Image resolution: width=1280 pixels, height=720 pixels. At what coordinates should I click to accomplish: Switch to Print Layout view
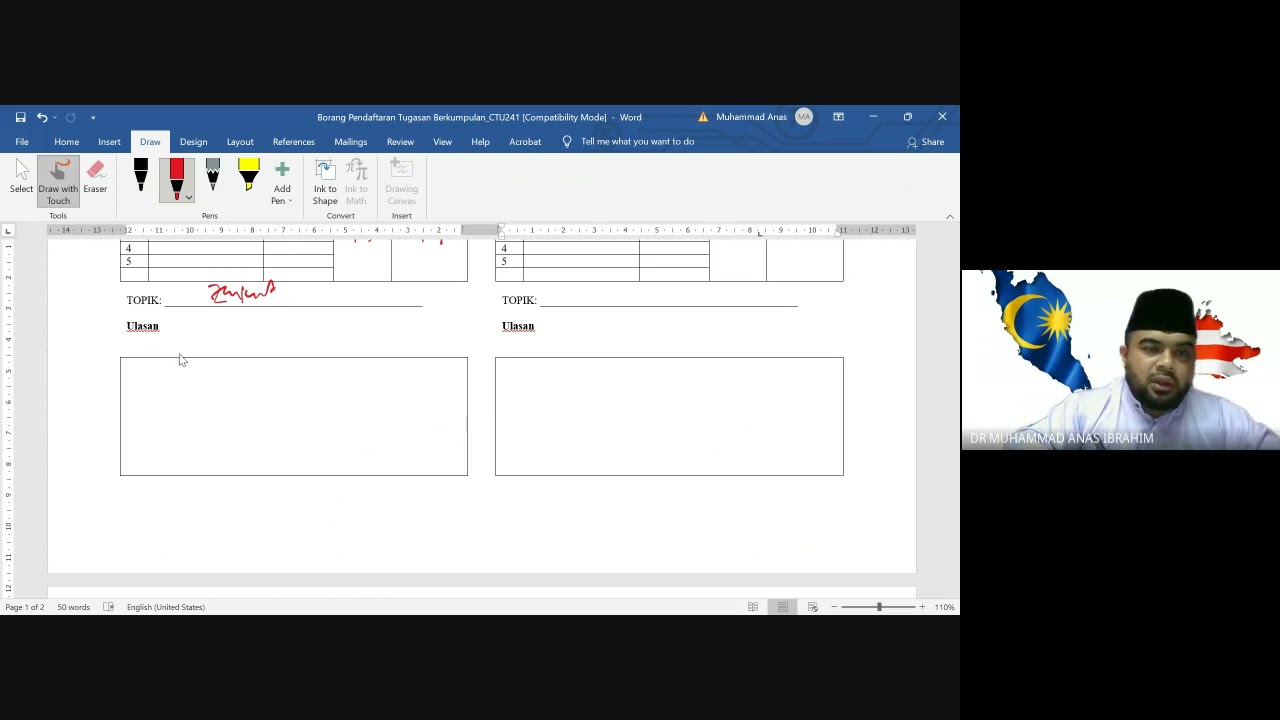click(x=783, y=607)
